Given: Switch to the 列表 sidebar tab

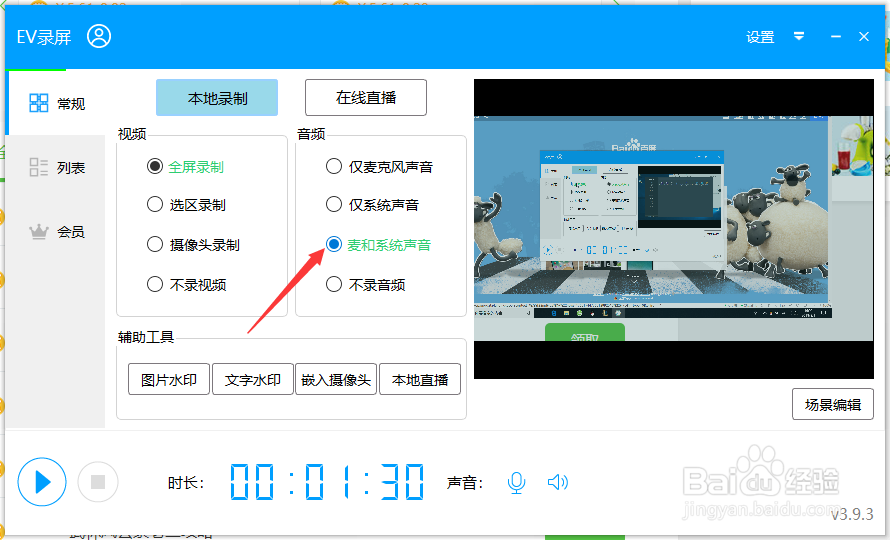Looking at the screenshot, I should coord(56,167).
